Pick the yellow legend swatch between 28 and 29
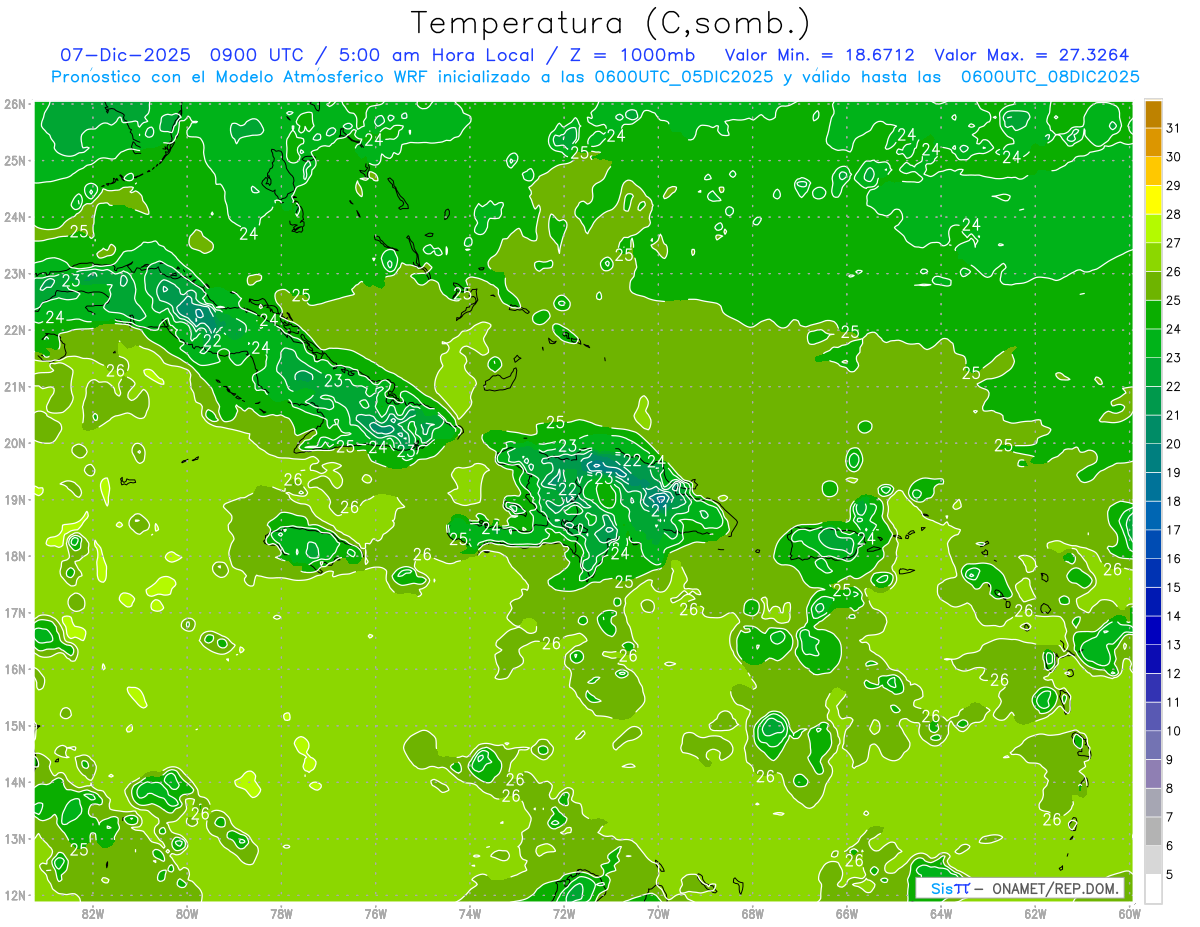Viewport: 1200px width, 927px height. pos(1153,200)
